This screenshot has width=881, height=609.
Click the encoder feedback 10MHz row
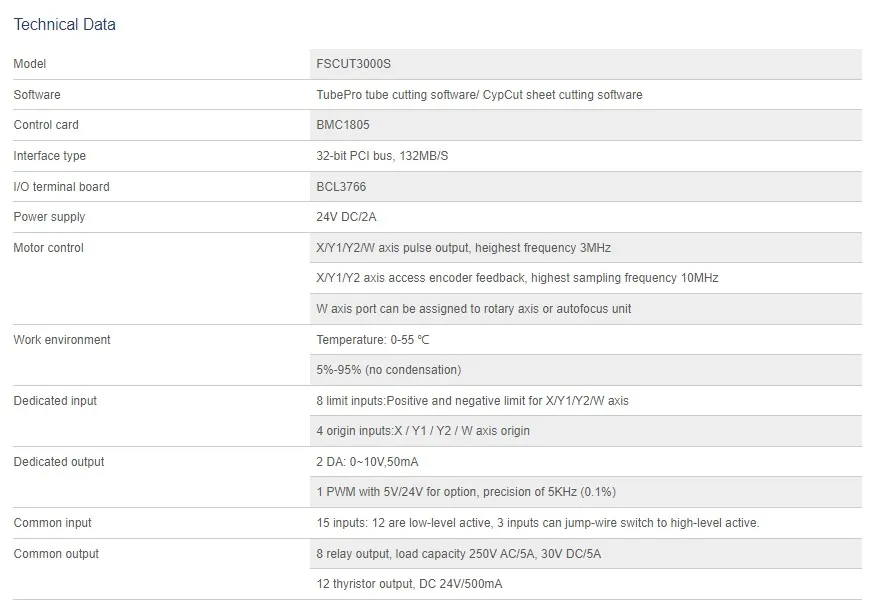click(x=517, y=278)
